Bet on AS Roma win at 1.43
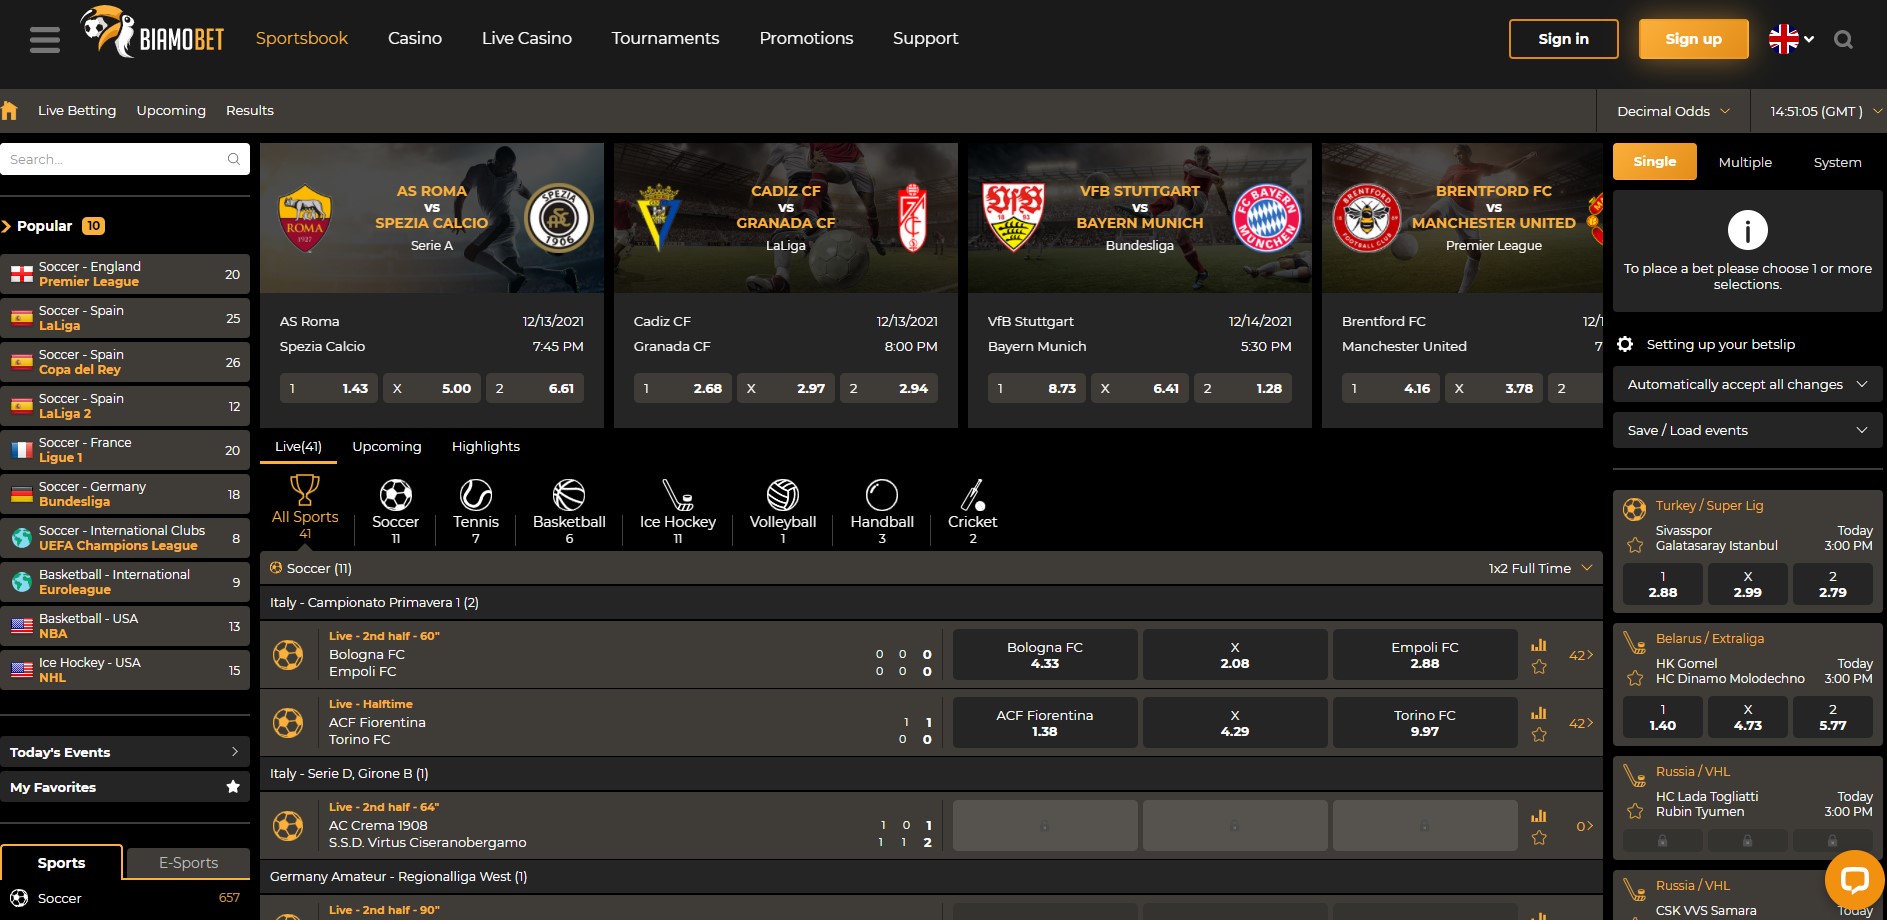Screen dimensions: 1887x920 [328, 388]
